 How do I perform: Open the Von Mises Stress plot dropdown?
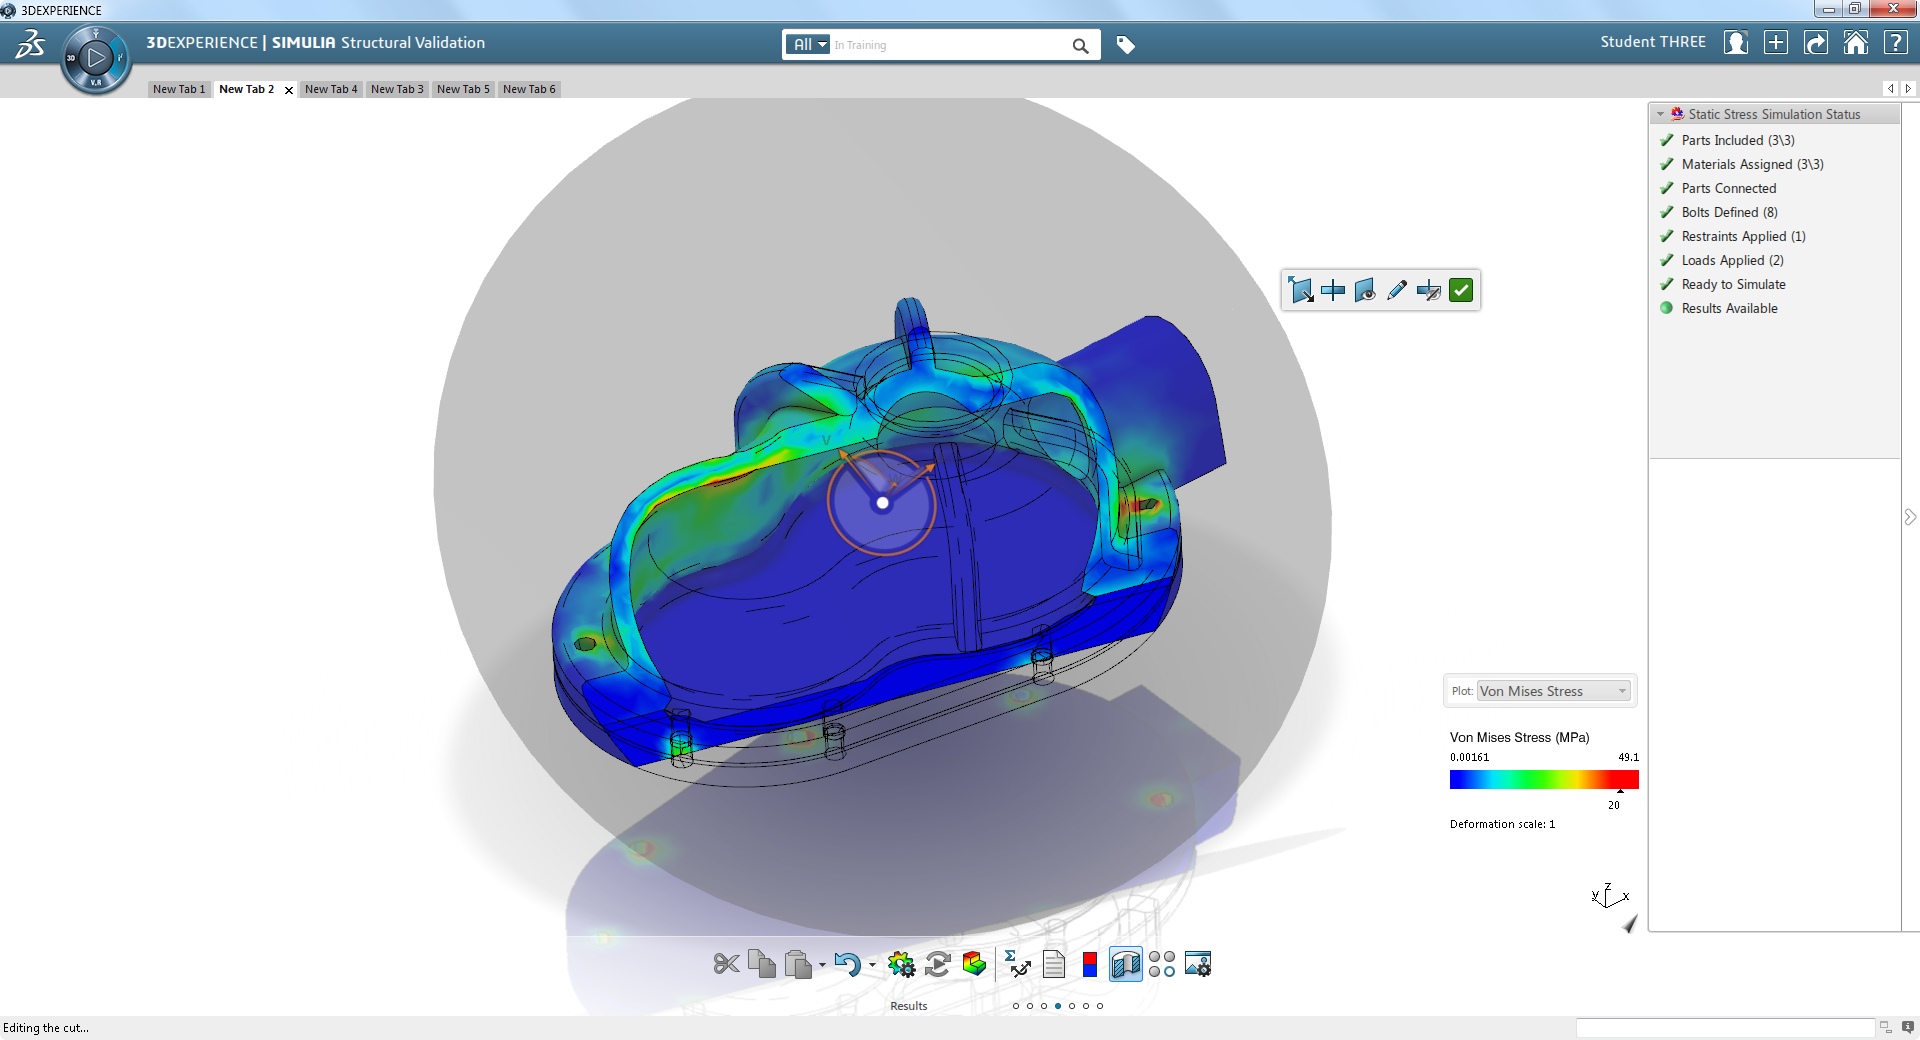coord(1554,691)
